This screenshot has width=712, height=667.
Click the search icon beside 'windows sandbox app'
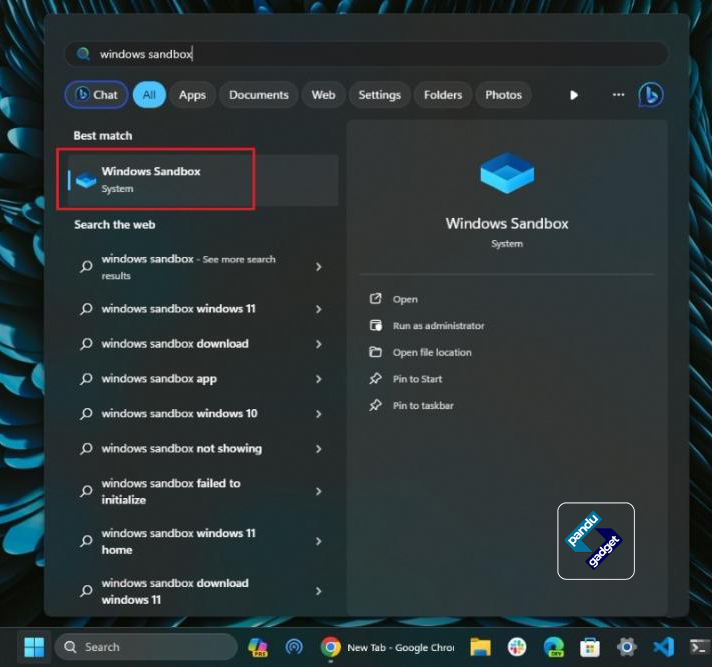tap(86, 379)
